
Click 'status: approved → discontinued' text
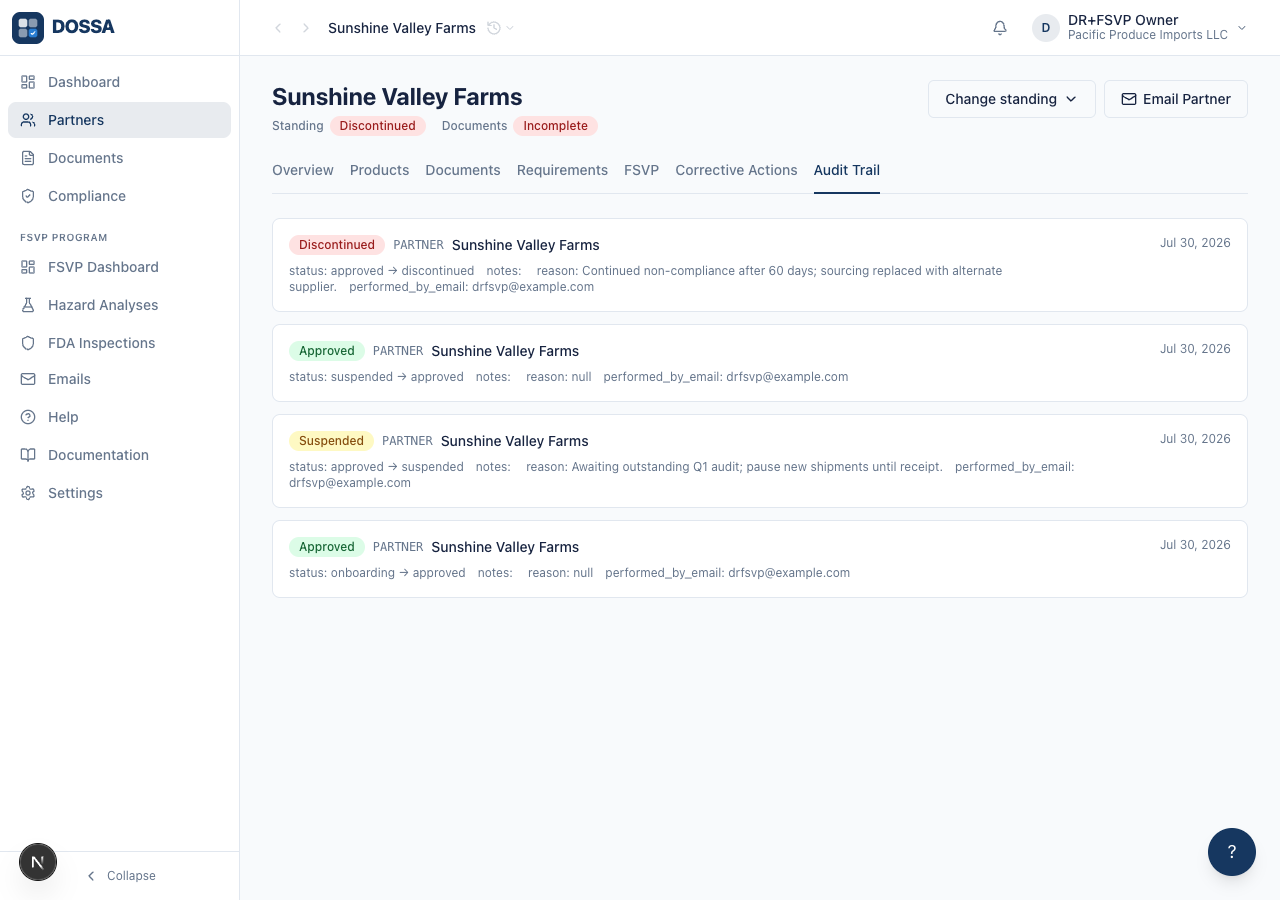click(382, 271)
